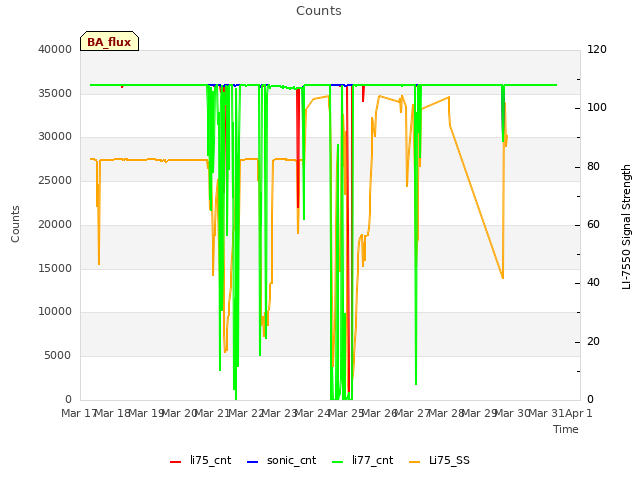Click the 120 tick on right axis

597,49
